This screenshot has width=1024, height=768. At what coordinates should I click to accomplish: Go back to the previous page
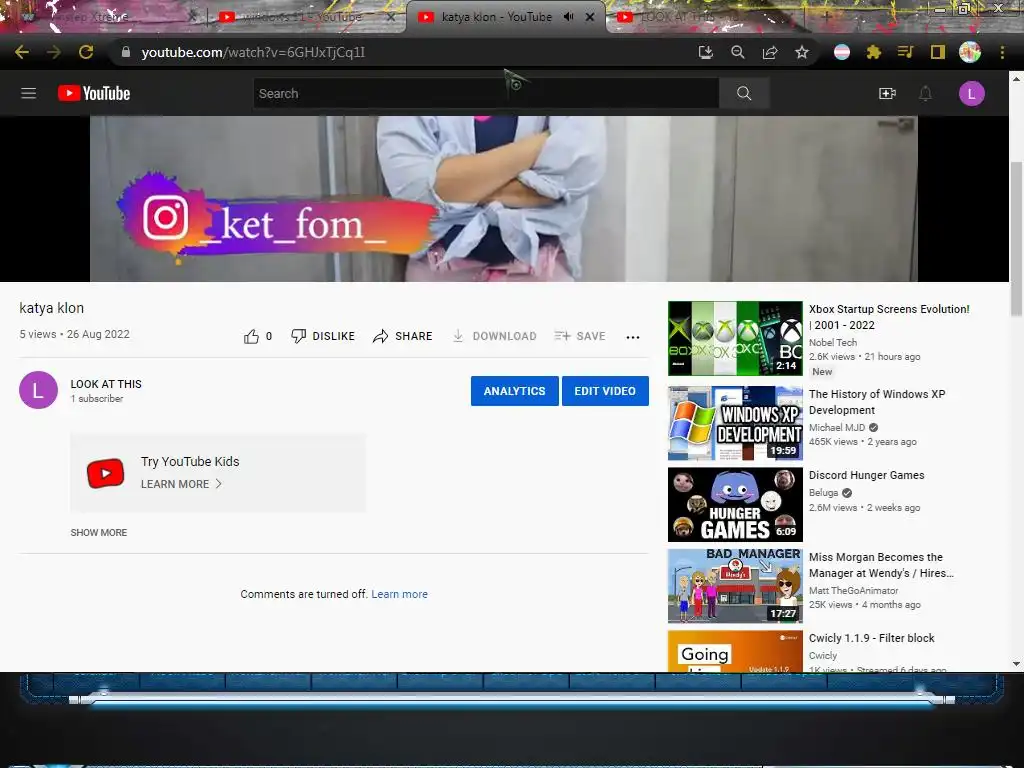[22, 52]
